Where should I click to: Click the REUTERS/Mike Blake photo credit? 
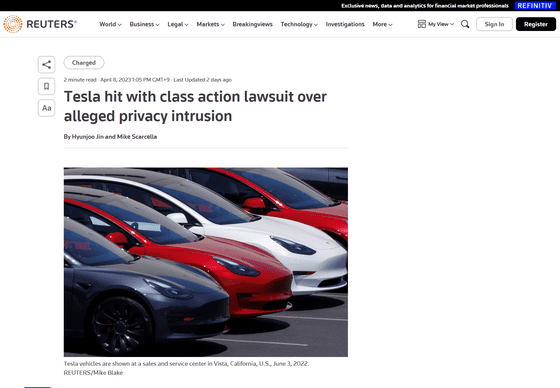pyautogui.click(x=93, y=373)
